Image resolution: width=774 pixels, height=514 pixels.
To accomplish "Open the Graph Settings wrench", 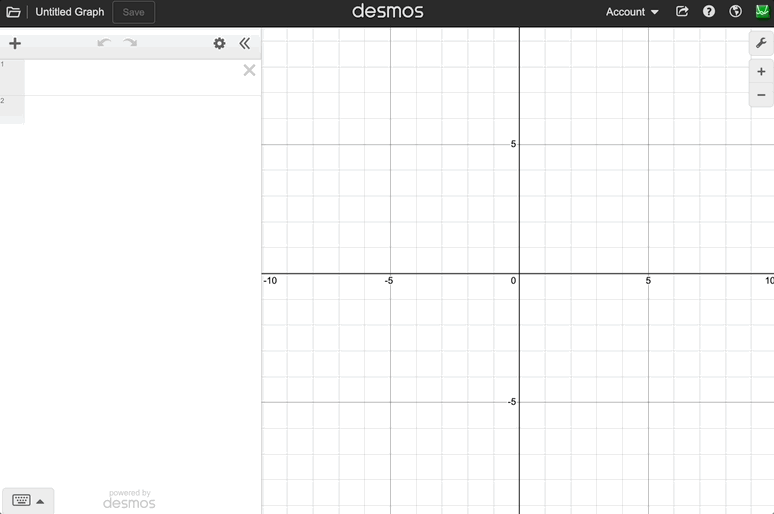I will pyautogui.click(x=761, y=43).
